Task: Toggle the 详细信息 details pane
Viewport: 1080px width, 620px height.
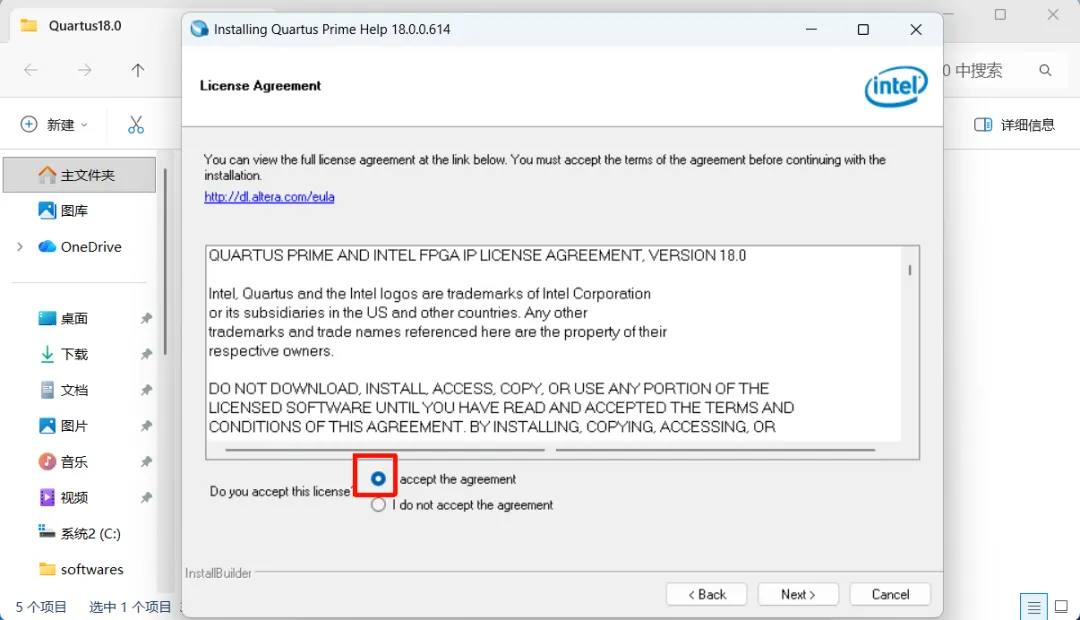Action: pyautogui.click(x=1014, y=125)
